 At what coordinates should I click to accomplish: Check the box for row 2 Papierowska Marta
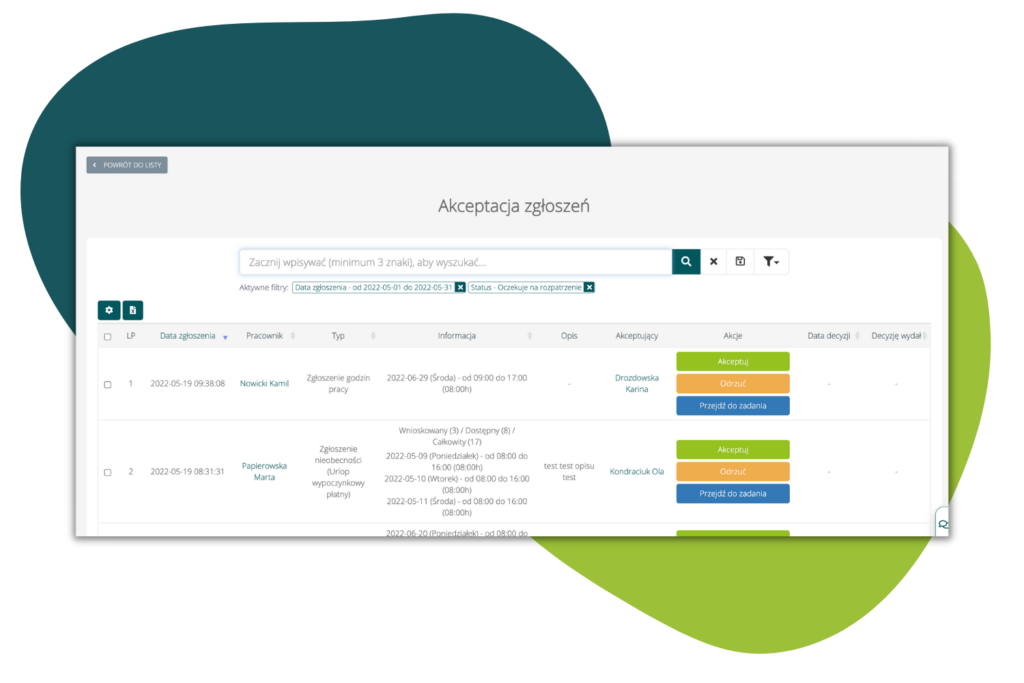pyautogui.click(x=108, y=472)
